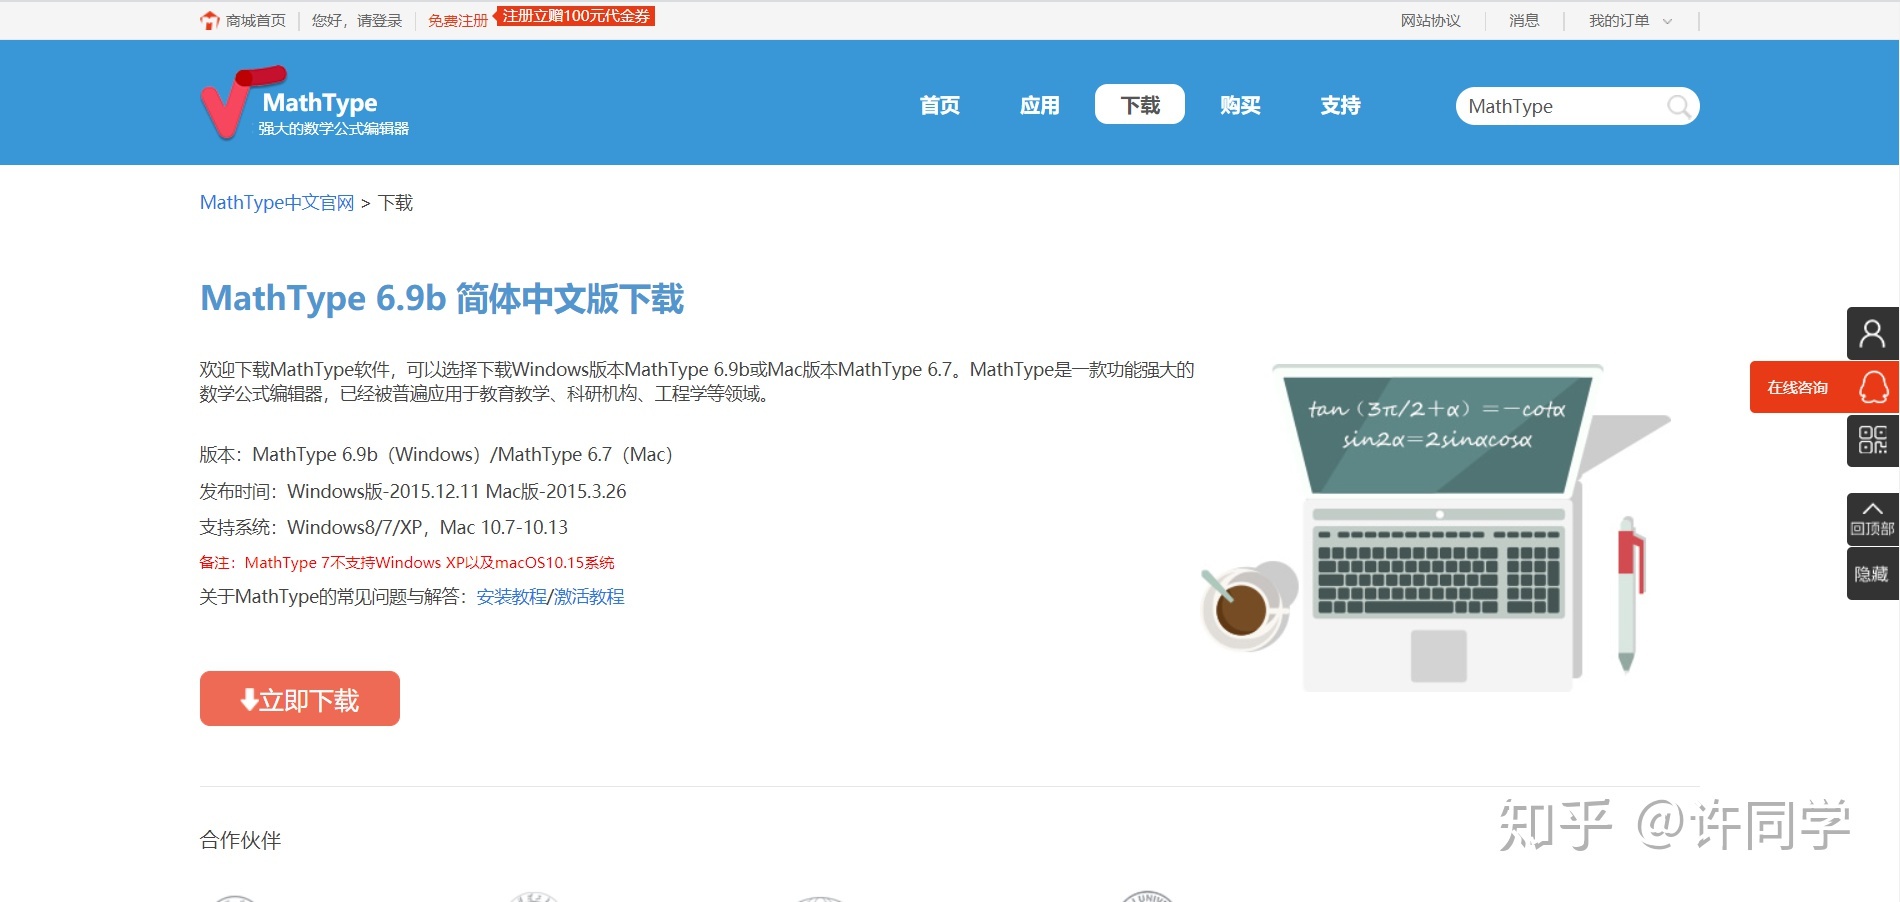Viewport: 1900px width, 902px height.
Task: Click the red 备注 note text
Action: coord(407,562)
